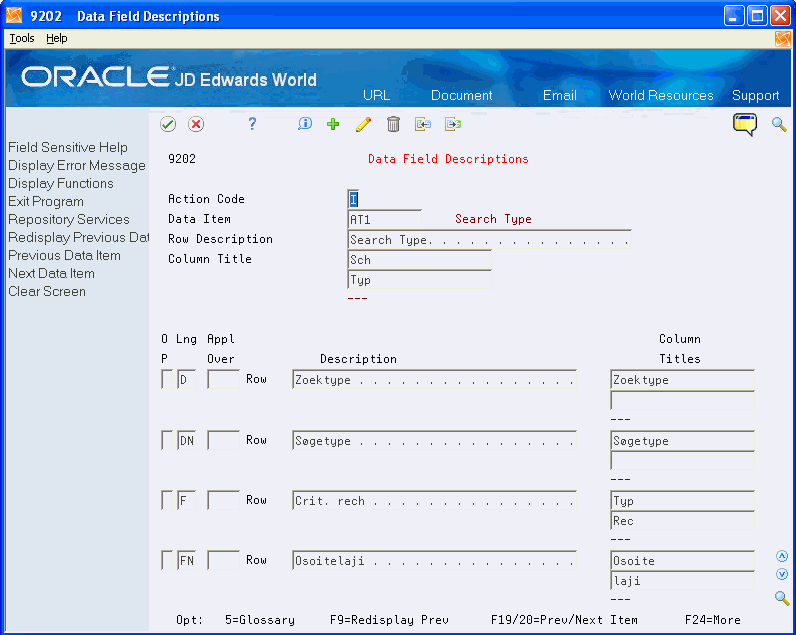This screenshot has width=796, height=635.
Task: Focus the Action Code field
Action: tap(354, 199)
